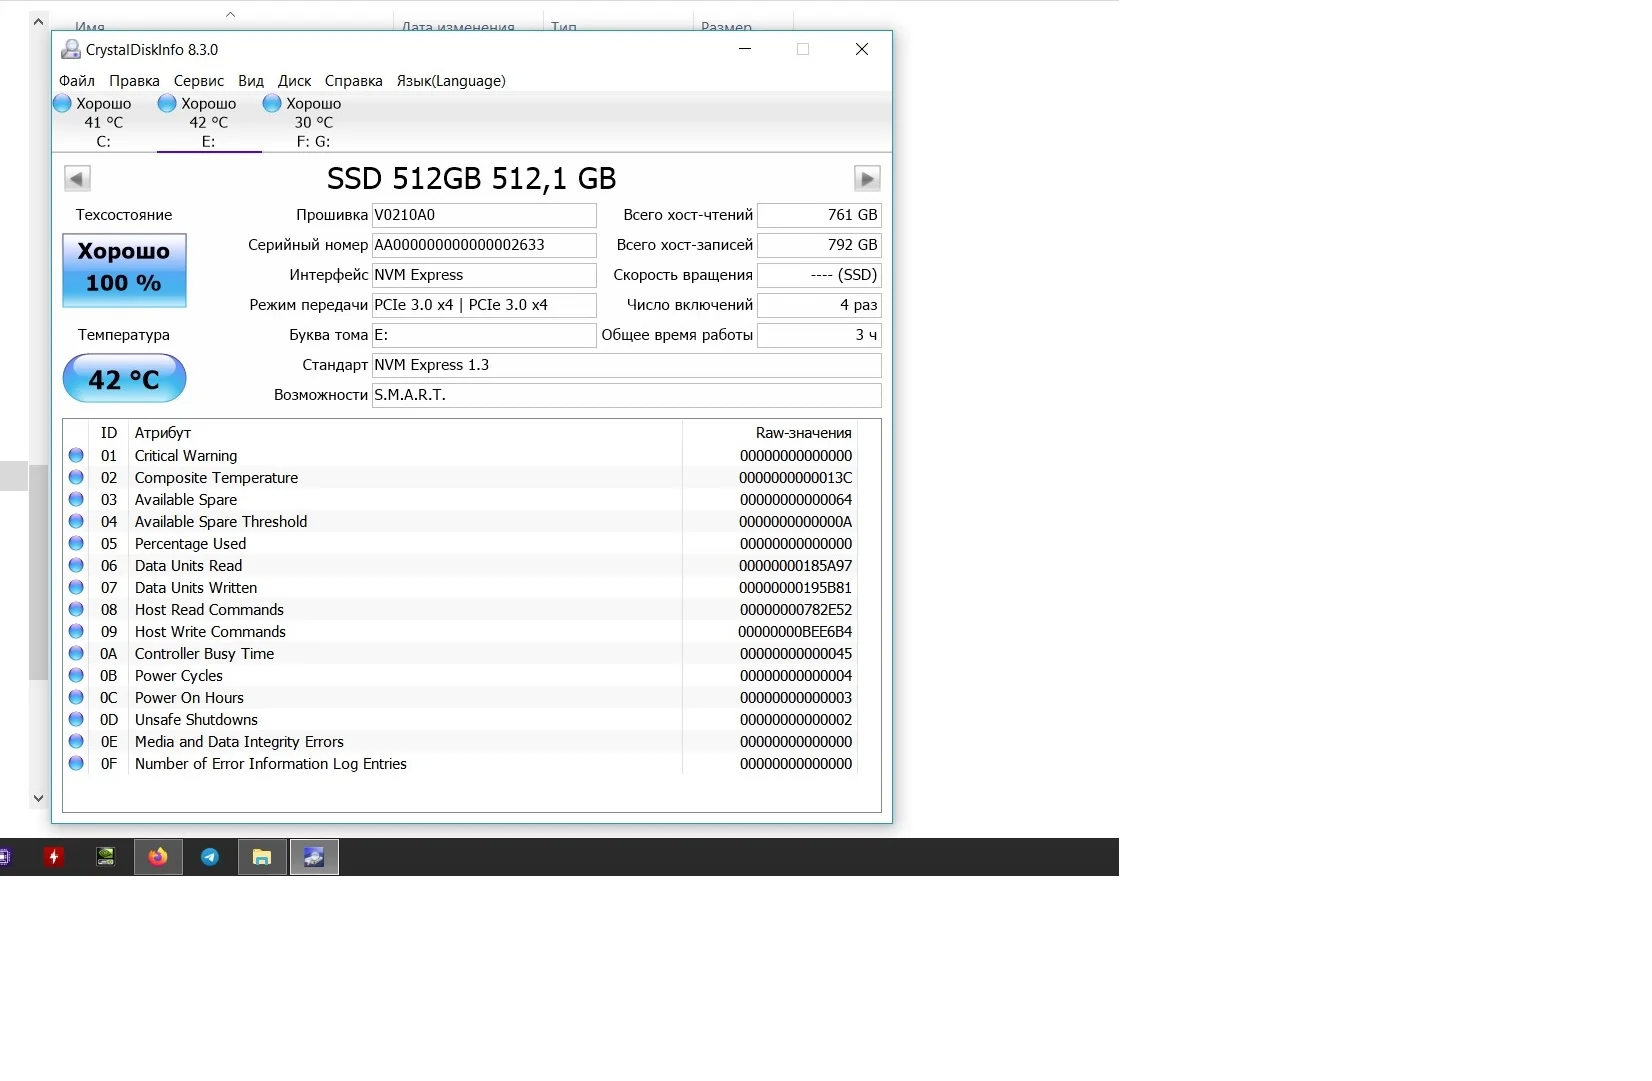Open the Диск menu
This screenshot has width=1652, height=1081.
tap(295, 81)
